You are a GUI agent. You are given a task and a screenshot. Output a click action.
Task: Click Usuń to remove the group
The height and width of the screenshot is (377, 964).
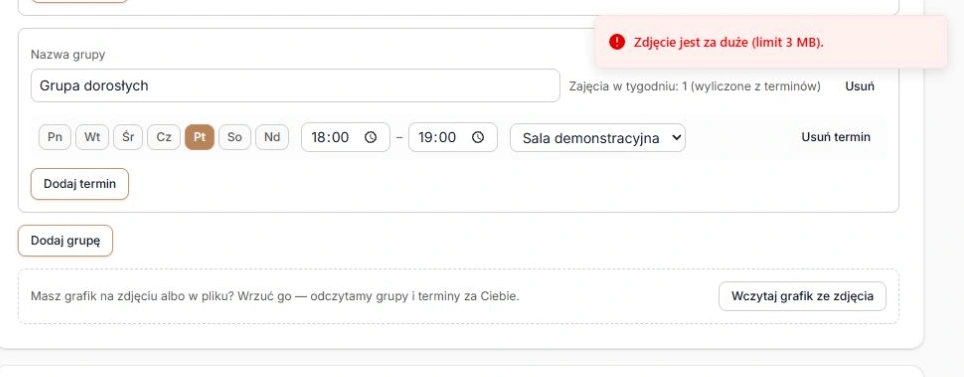click(x=859, y=86)
